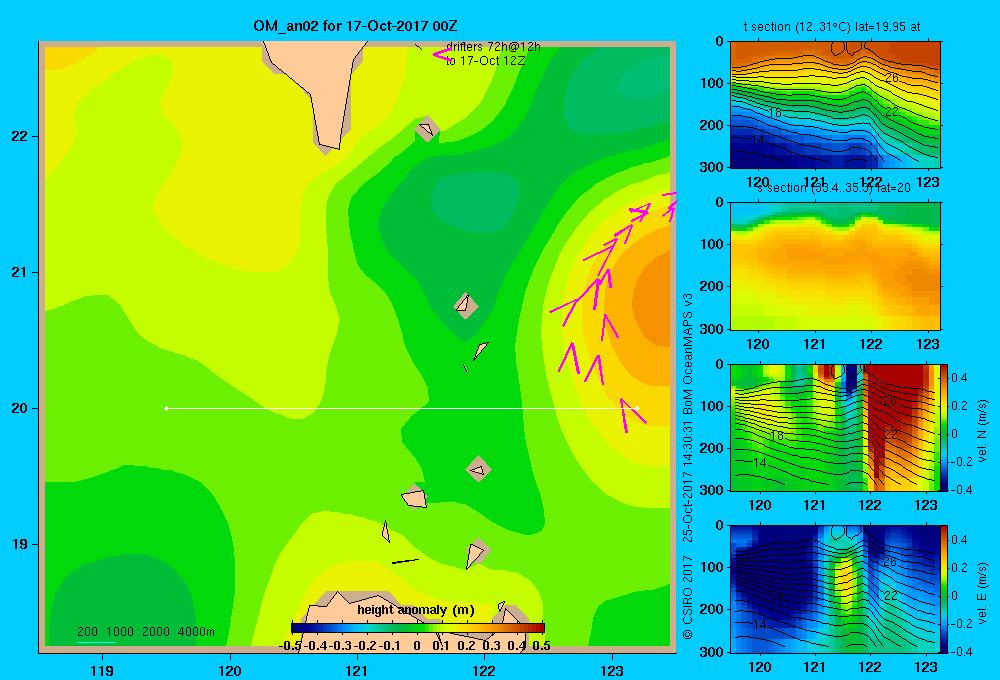Viewport: 1000px width, 680px height.
Task: Click the vel. E vertical color bar
Action: point(945,589)
